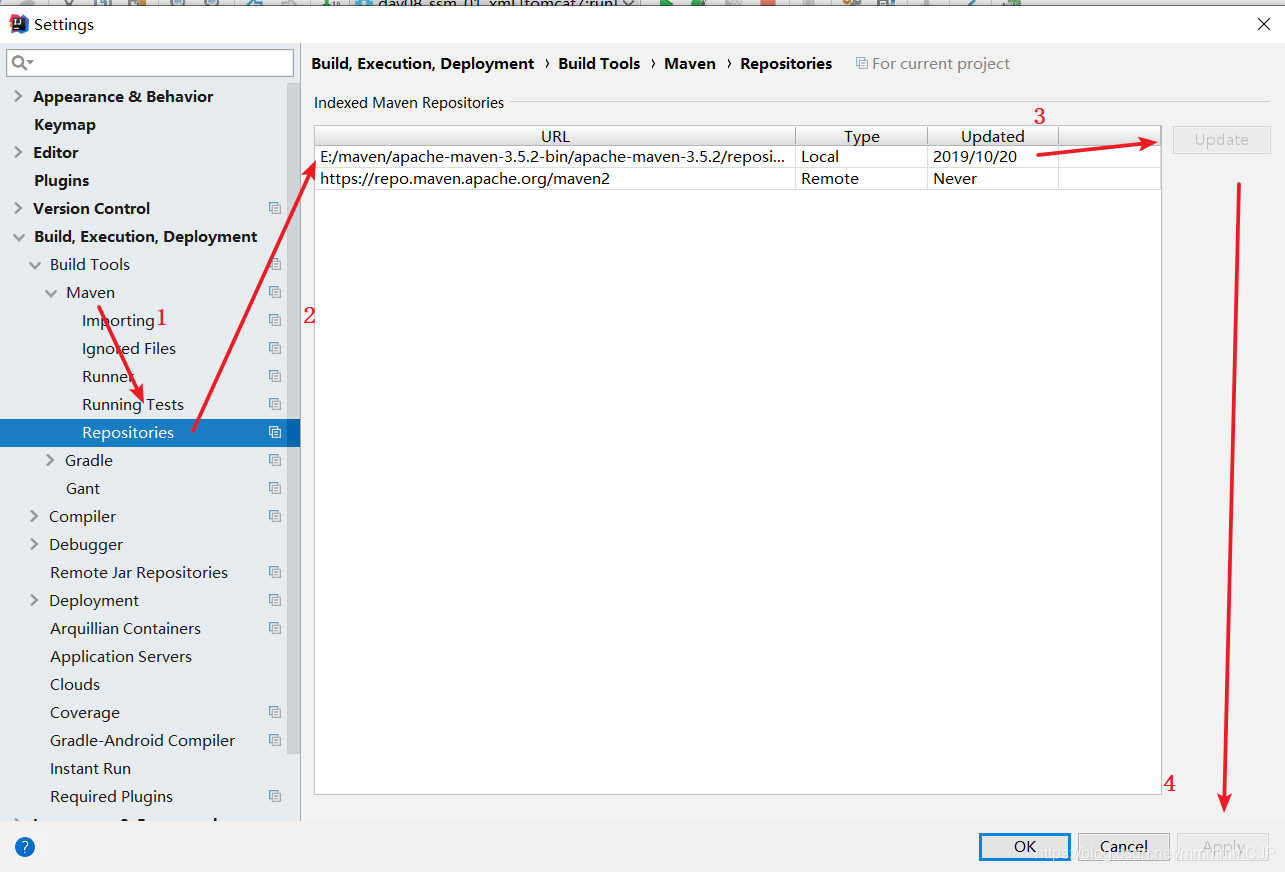Screen dimensions: 1285x872
Task: Click project-level icon beside Arquillian Containers
Action: 275,628
